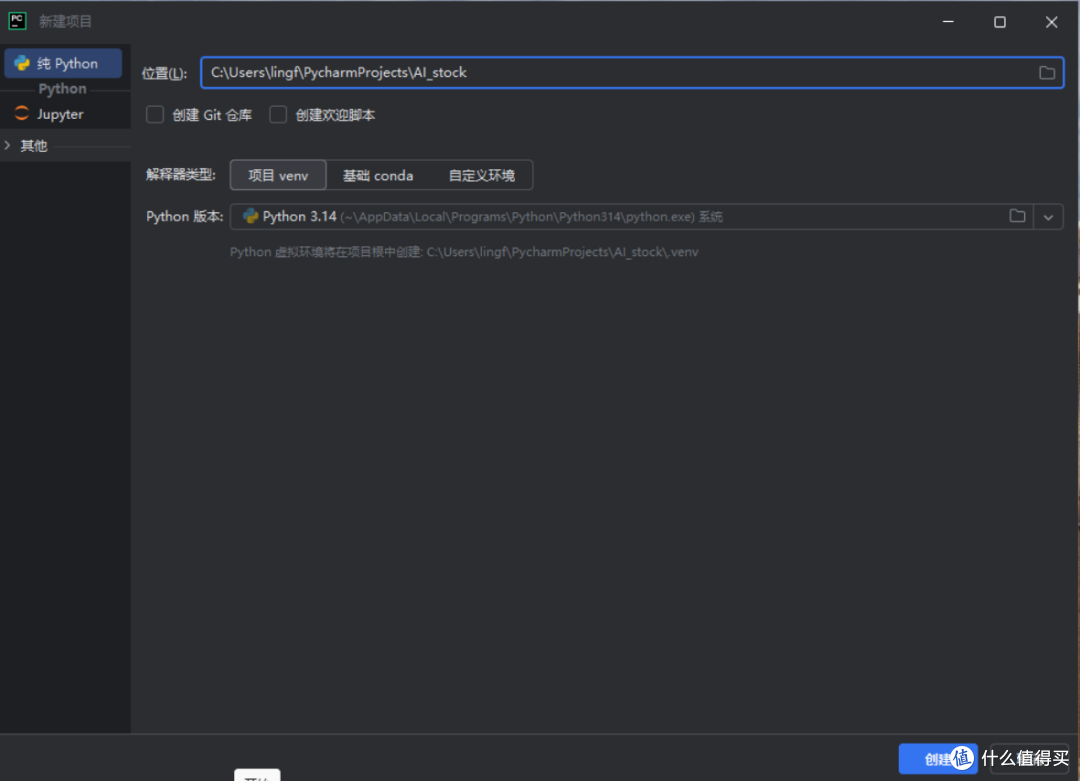Click the PyCharm logo in title bar
This screenshot has width=1080, height=781.
pos(17,21)
